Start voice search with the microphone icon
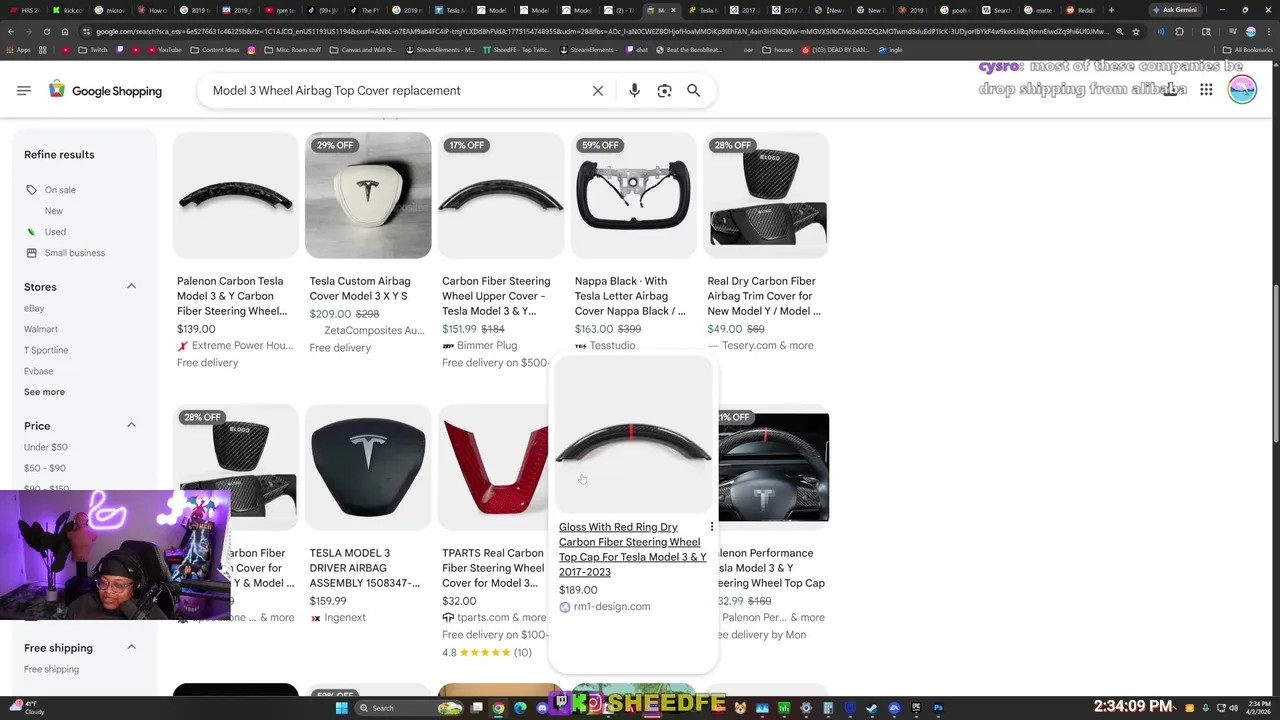 tap(634, 90)
